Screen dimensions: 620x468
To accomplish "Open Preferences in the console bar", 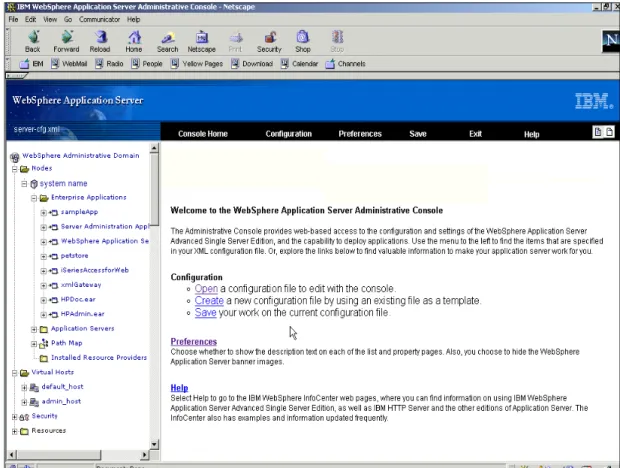I will (x=360, y=134).
